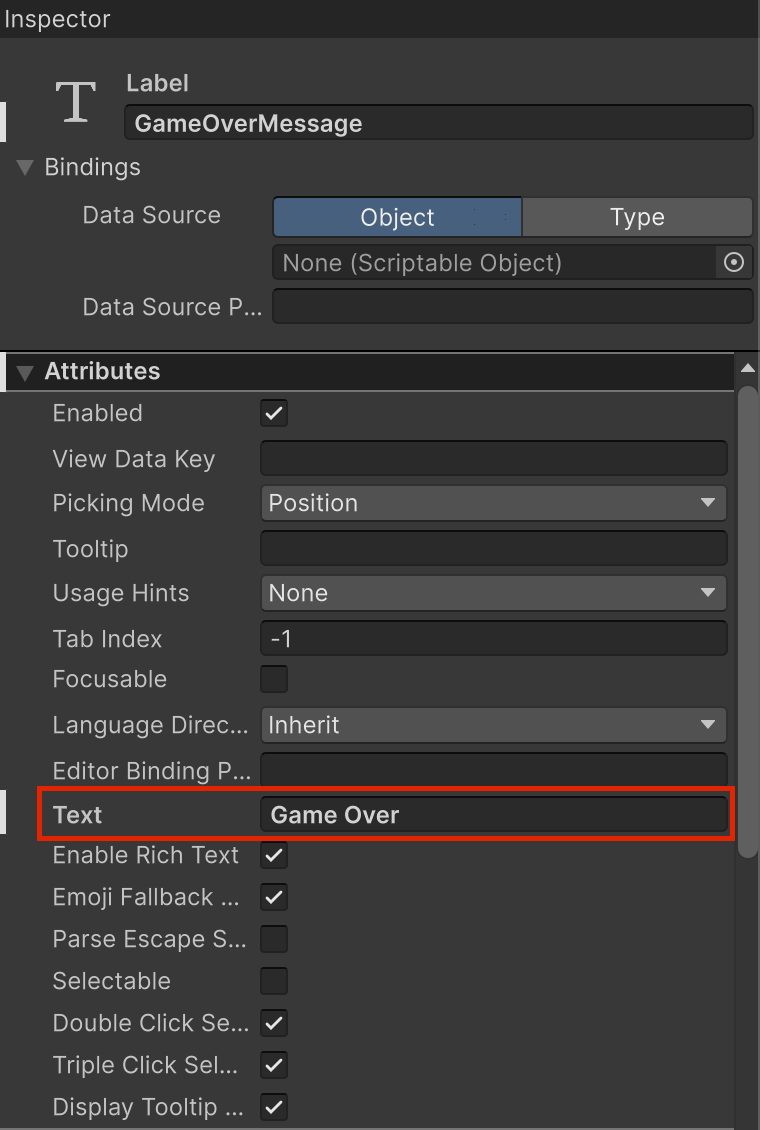Select Object as Data Source
Screen dimensions: 760x1130
(x=397, y=217)
